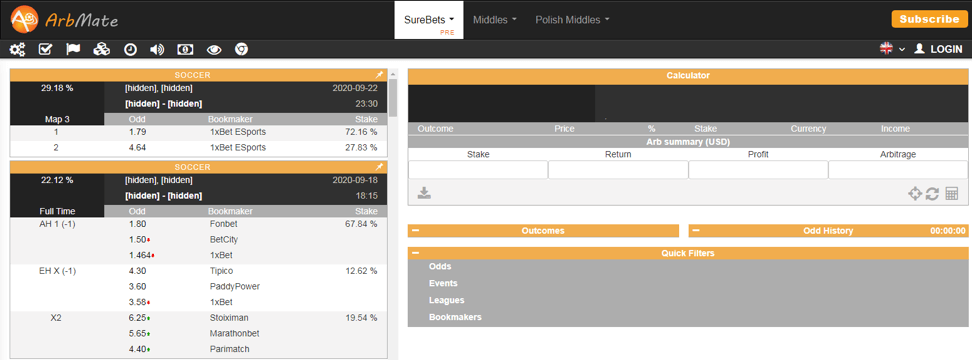Click the Full Time market label
The image size is (972, 360).
tap(57, 211)
